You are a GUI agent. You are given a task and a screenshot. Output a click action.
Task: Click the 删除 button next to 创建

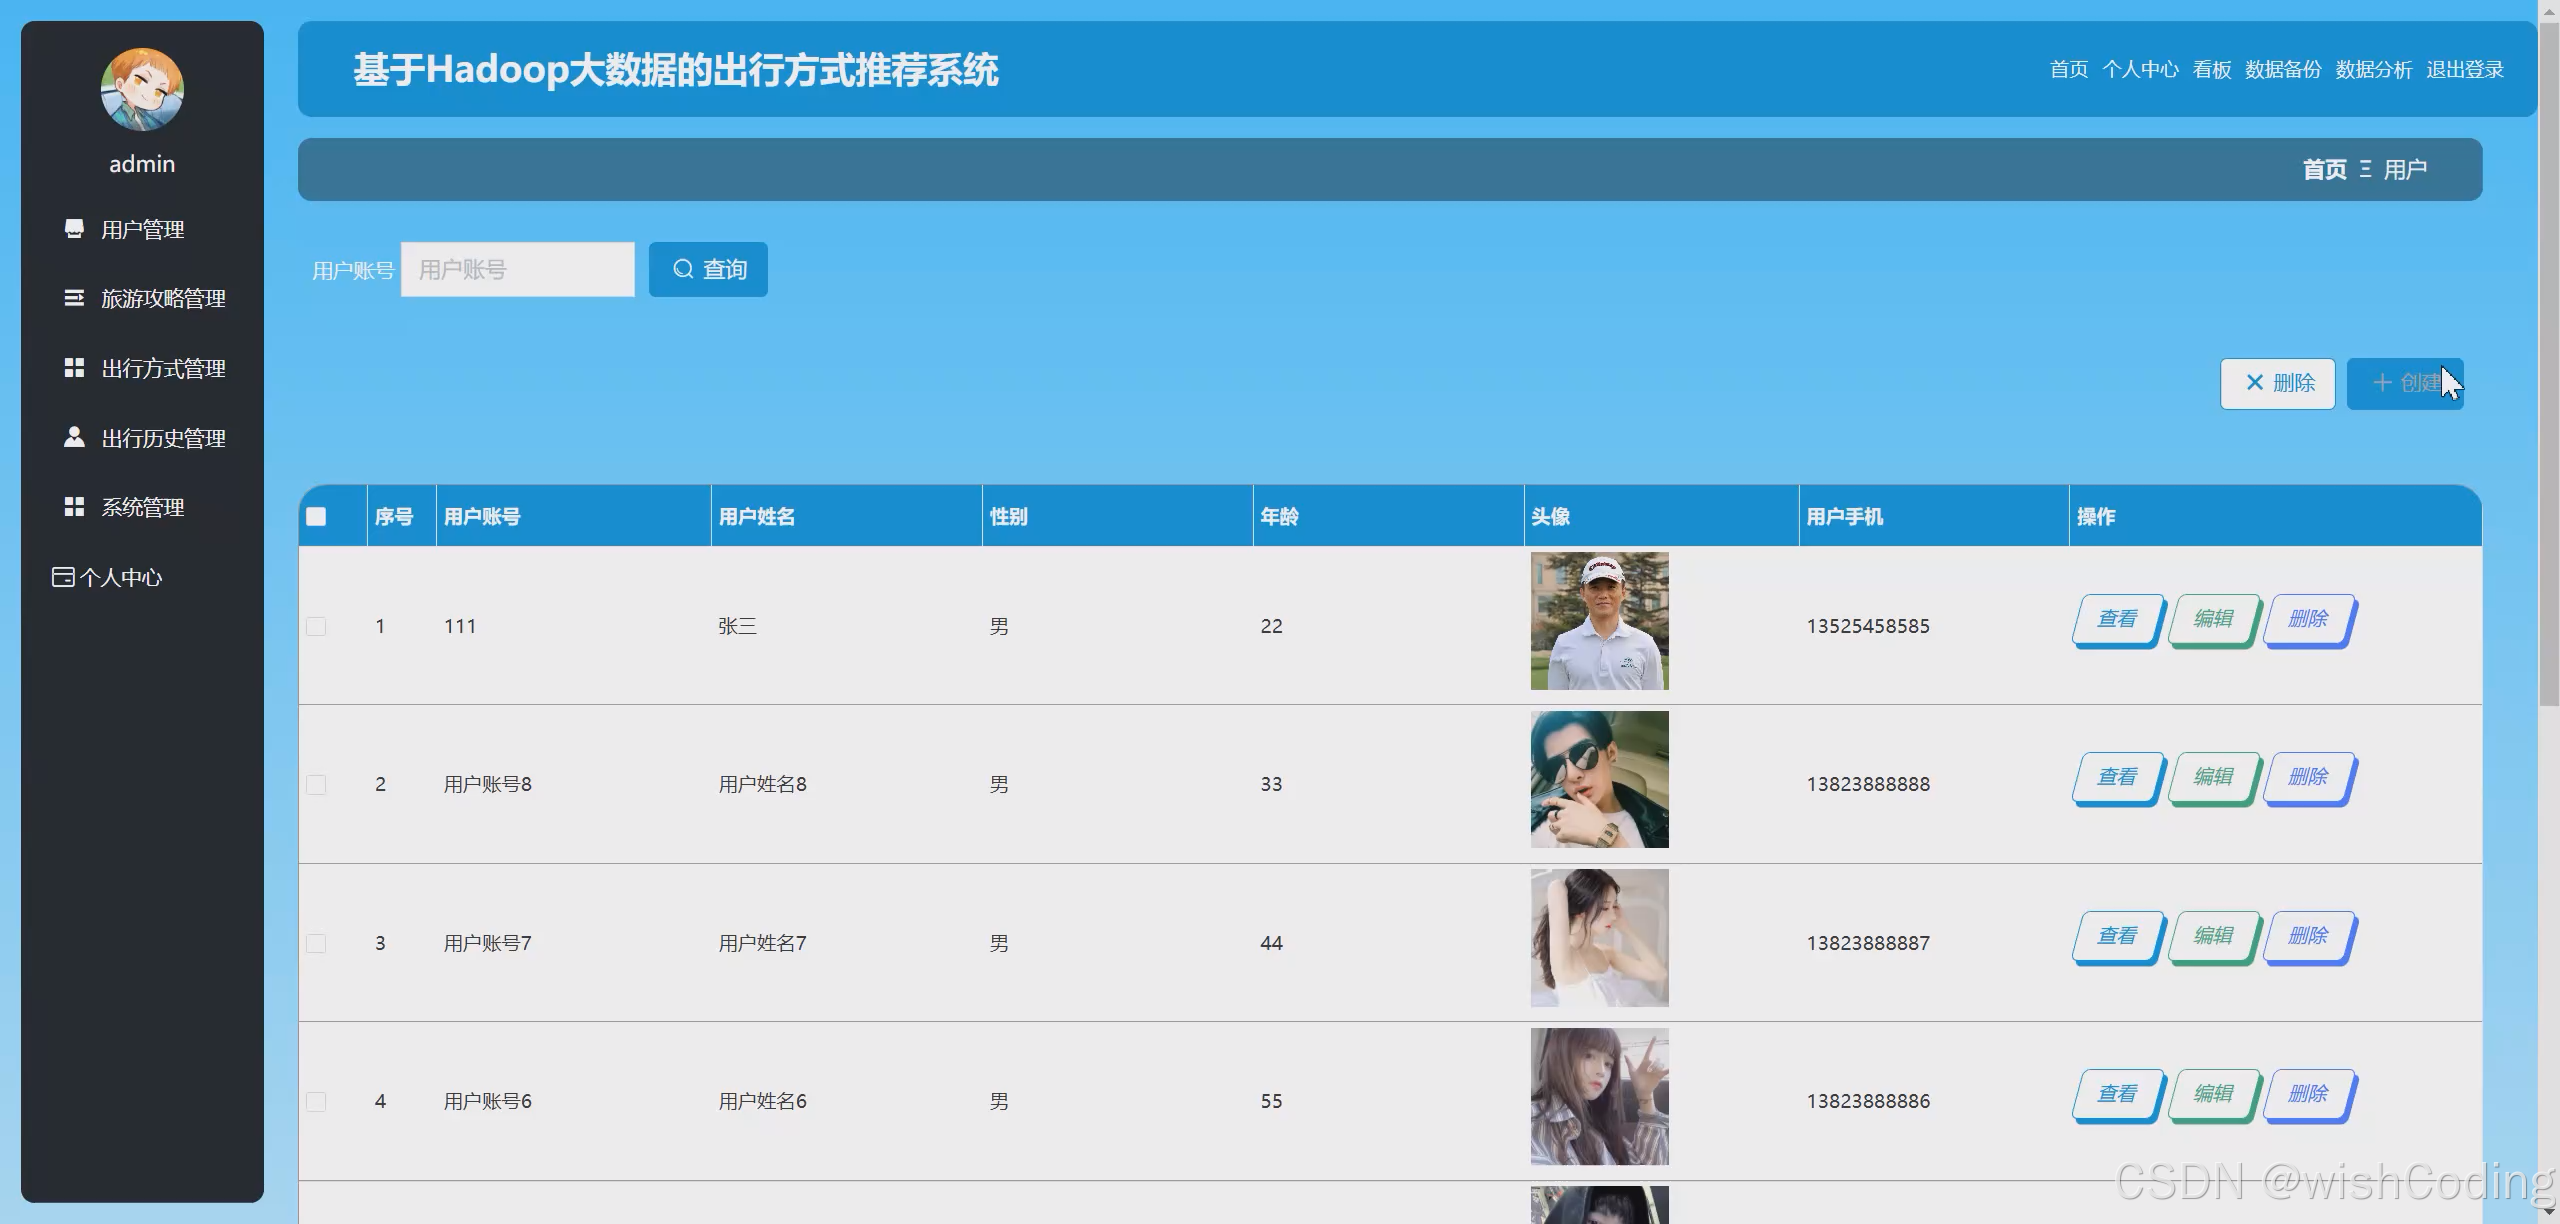coord(2278,383)
